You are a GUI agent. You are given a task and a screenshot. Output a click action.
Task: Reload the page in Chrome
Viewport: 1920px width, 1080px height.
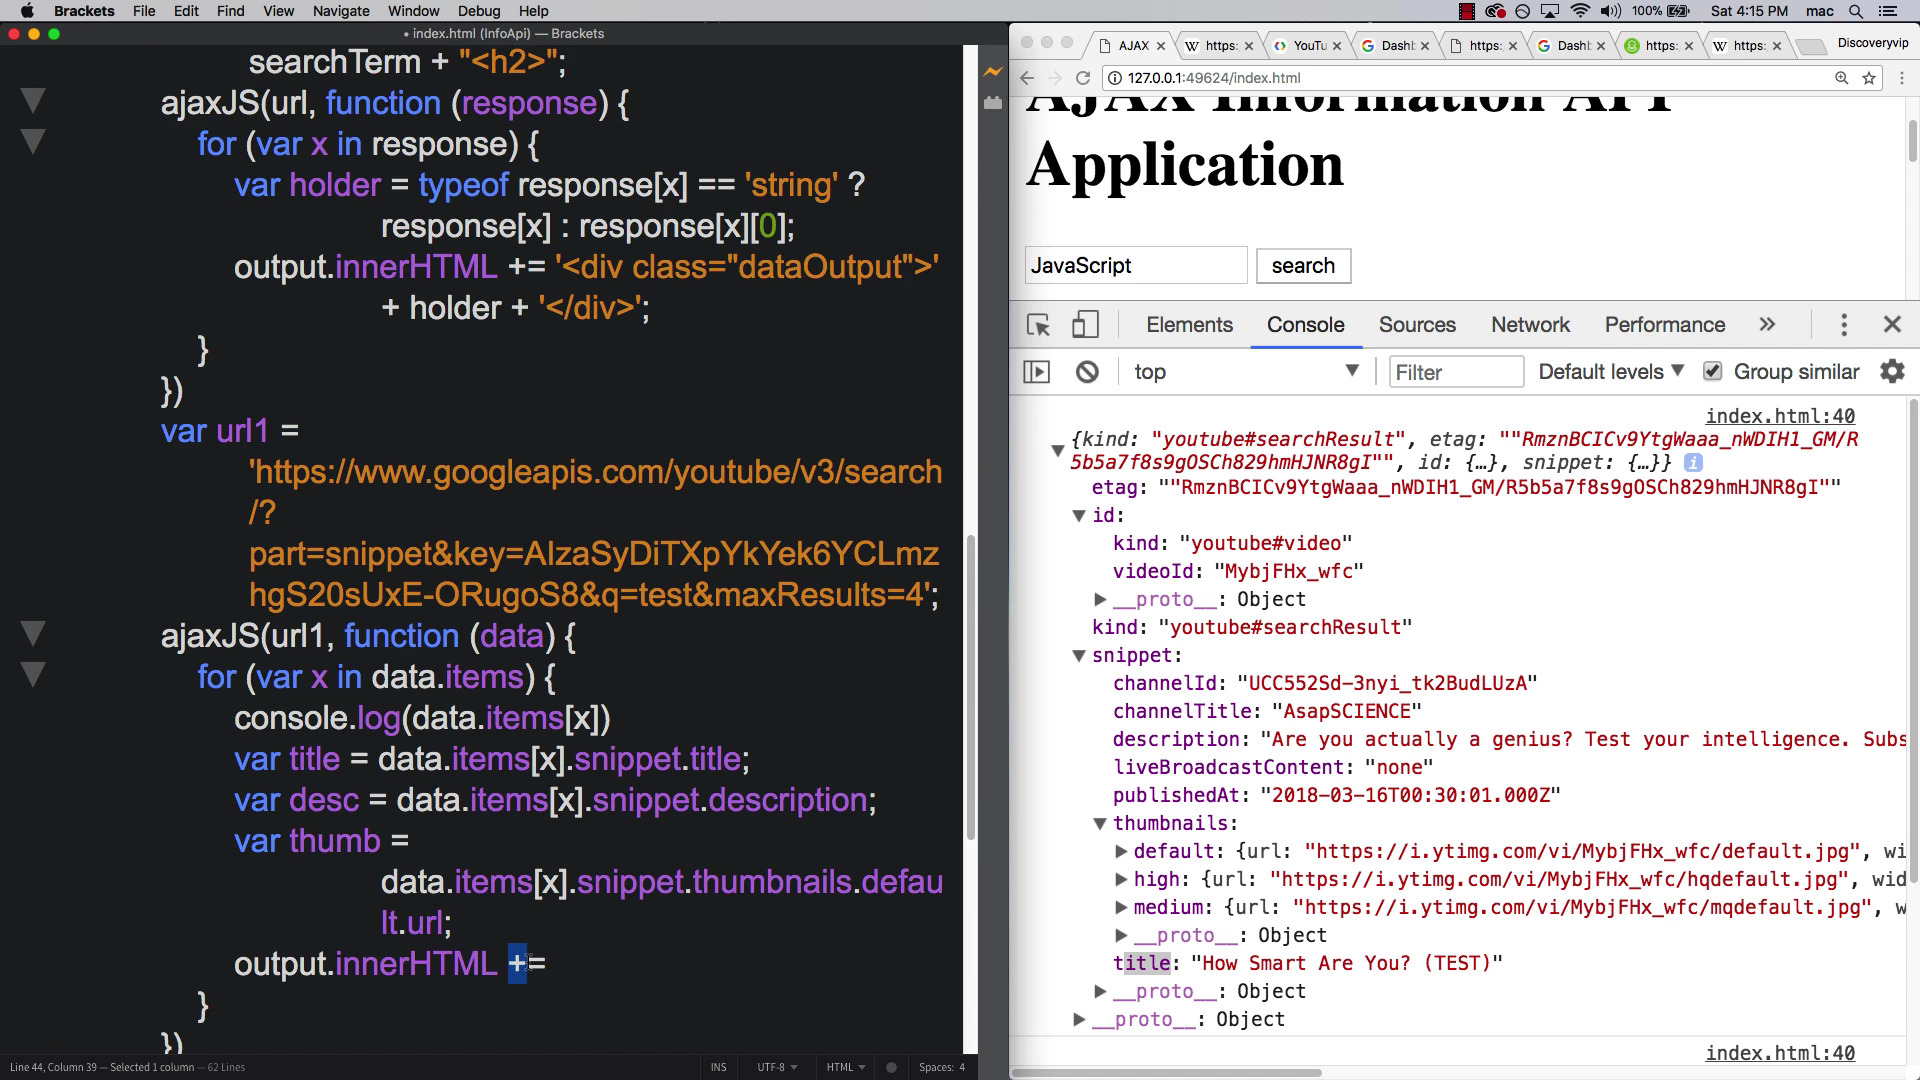[1082, 78]
